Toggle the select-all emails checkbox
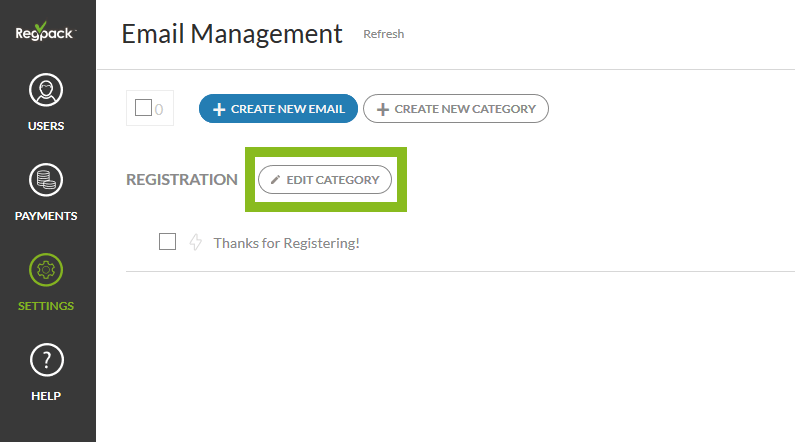The image size is (795, 442). (143, 108)
